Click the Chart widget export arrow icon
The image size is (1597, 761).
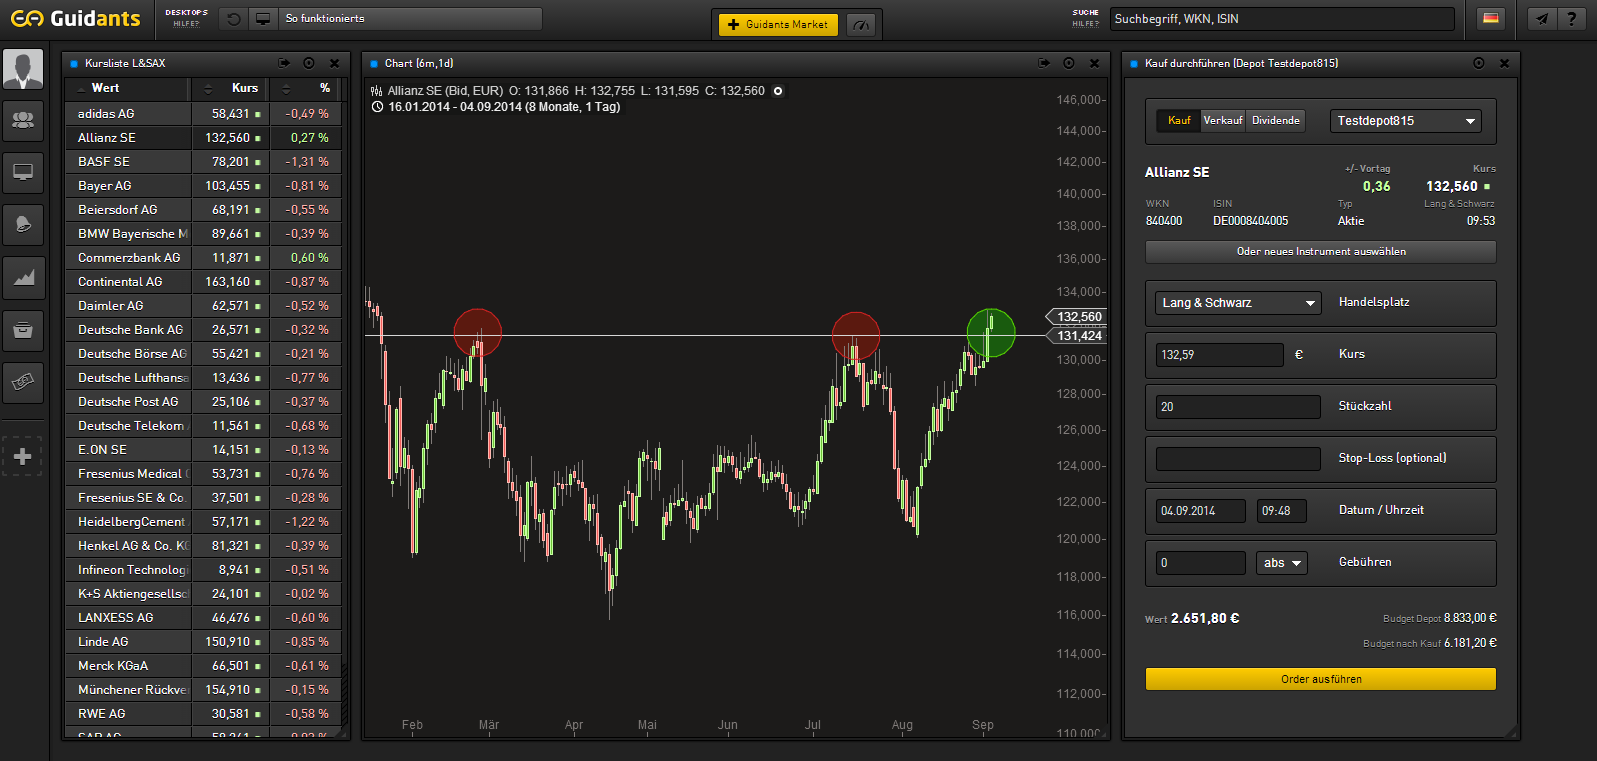[x=1044, y=63]
